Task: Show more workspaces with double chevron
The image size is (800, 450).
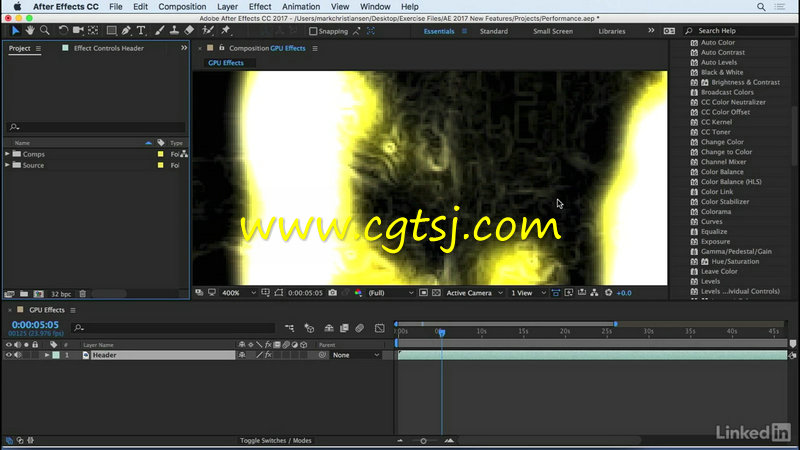Action: click(651, 31)
